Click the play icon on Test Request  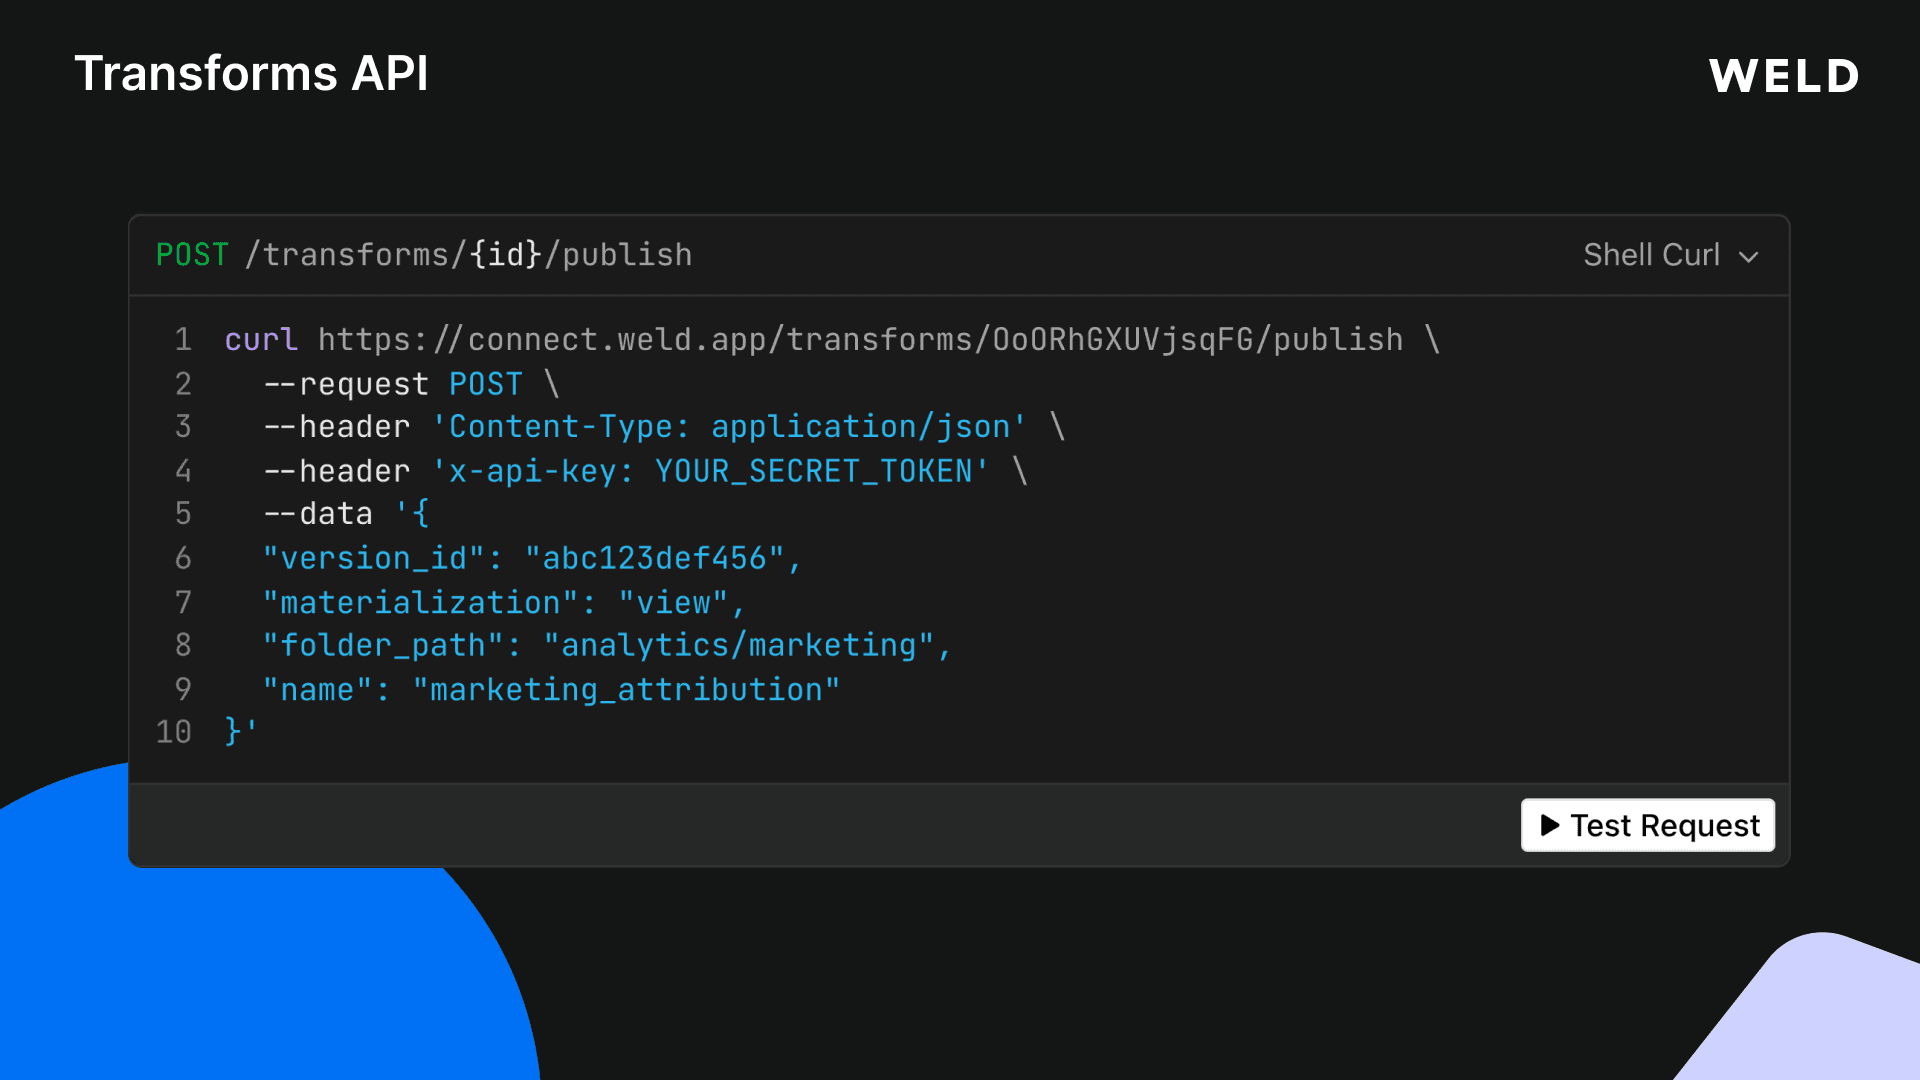1550,825
